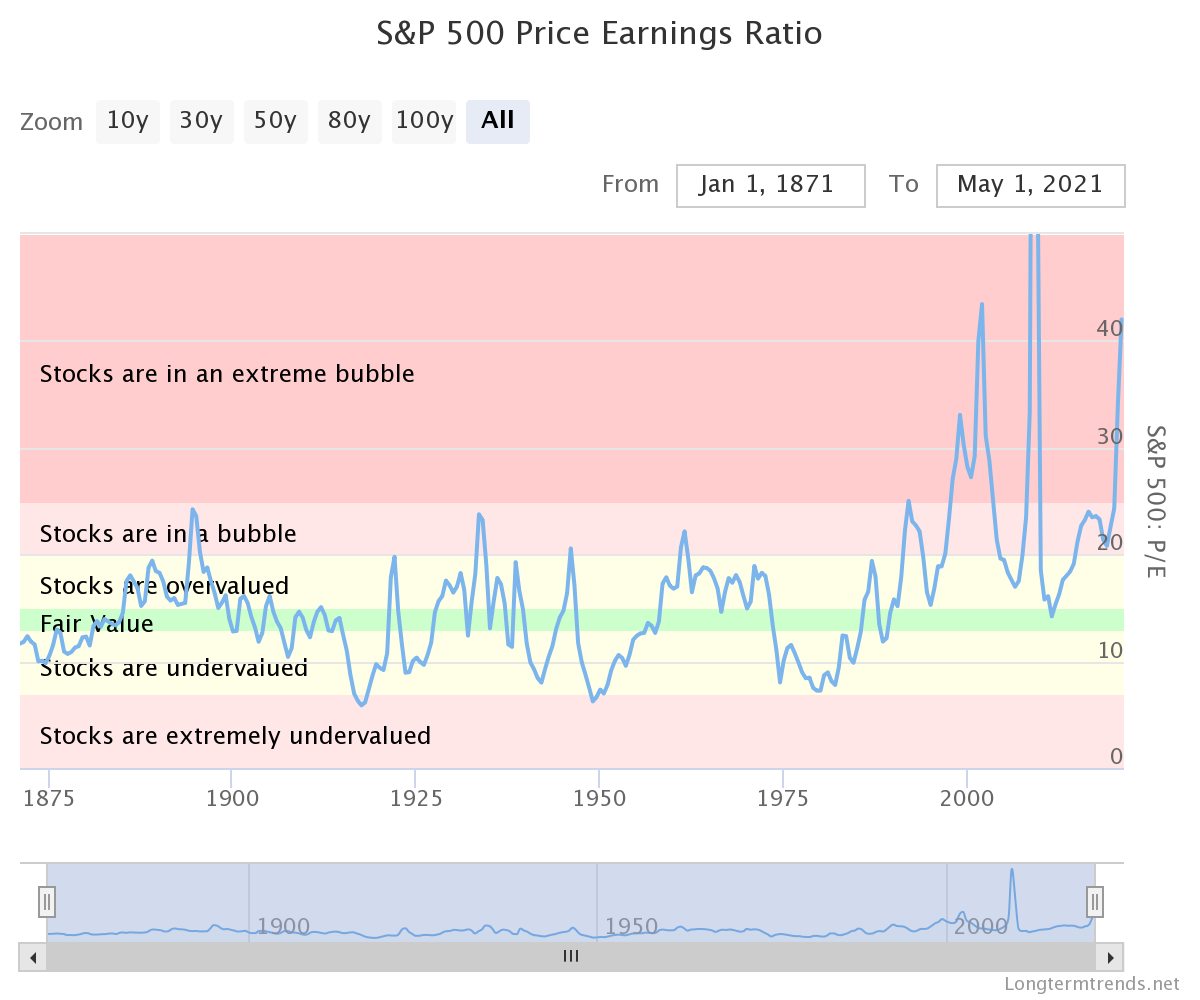Image resolution: width=1200 pixels, height=1000 pixels.
Task: Choose the 80y zoom option
Action: coord(349,121)
